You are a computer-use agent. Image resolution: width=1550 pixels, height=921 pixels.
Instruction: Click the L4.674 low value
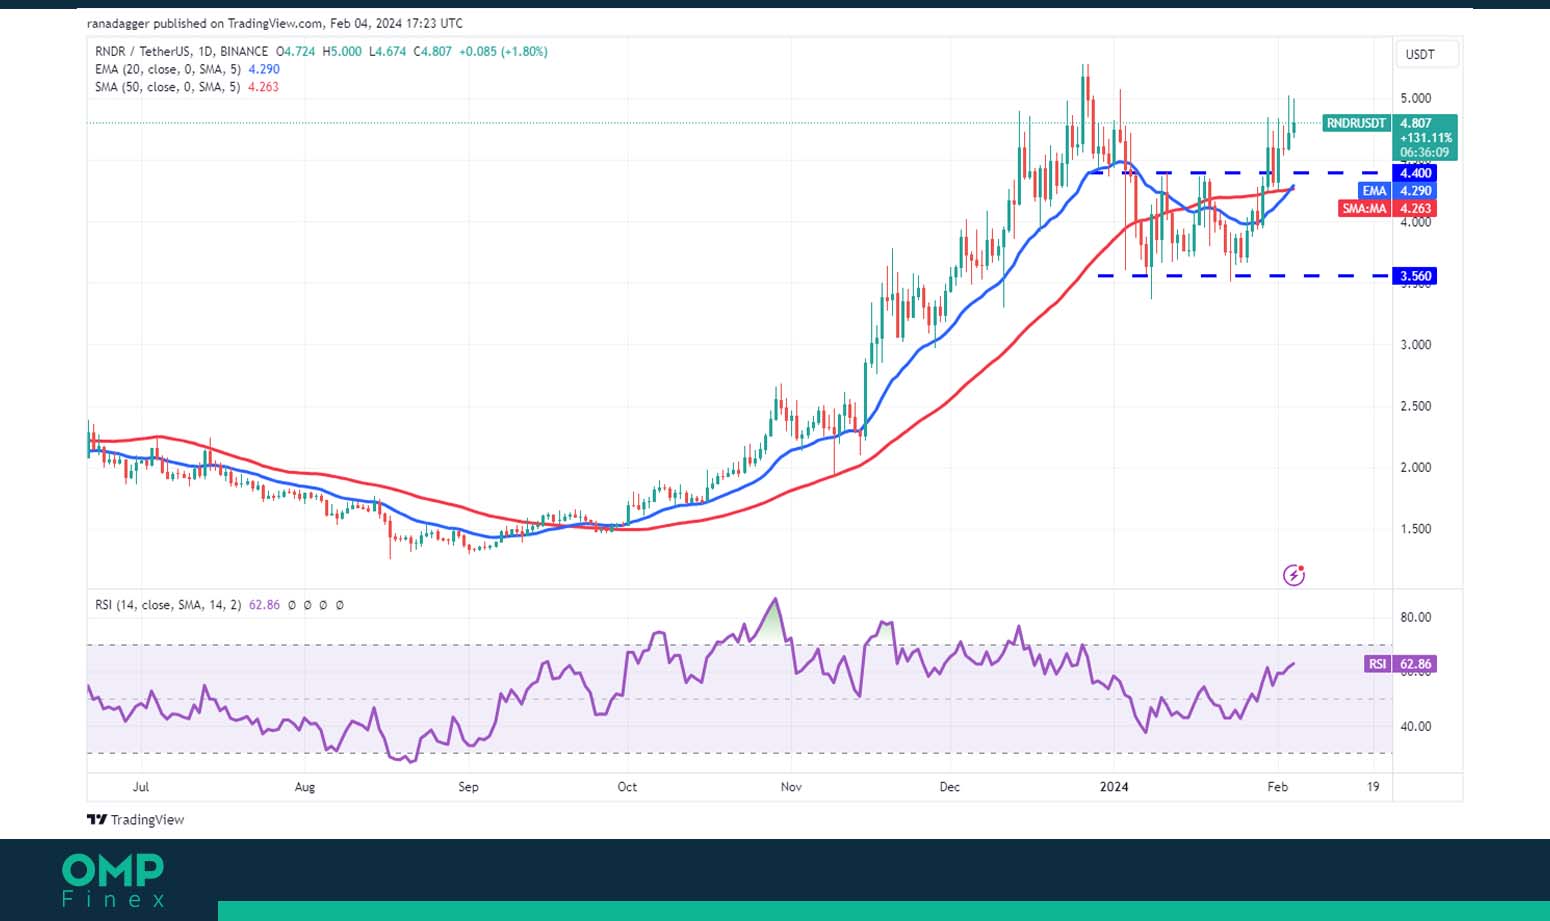pyautogui.click(x=388, y=51)
